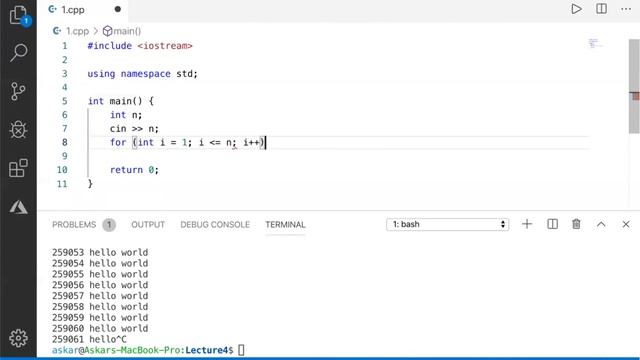Click the '#include <iostream>' line

[140, 46]
